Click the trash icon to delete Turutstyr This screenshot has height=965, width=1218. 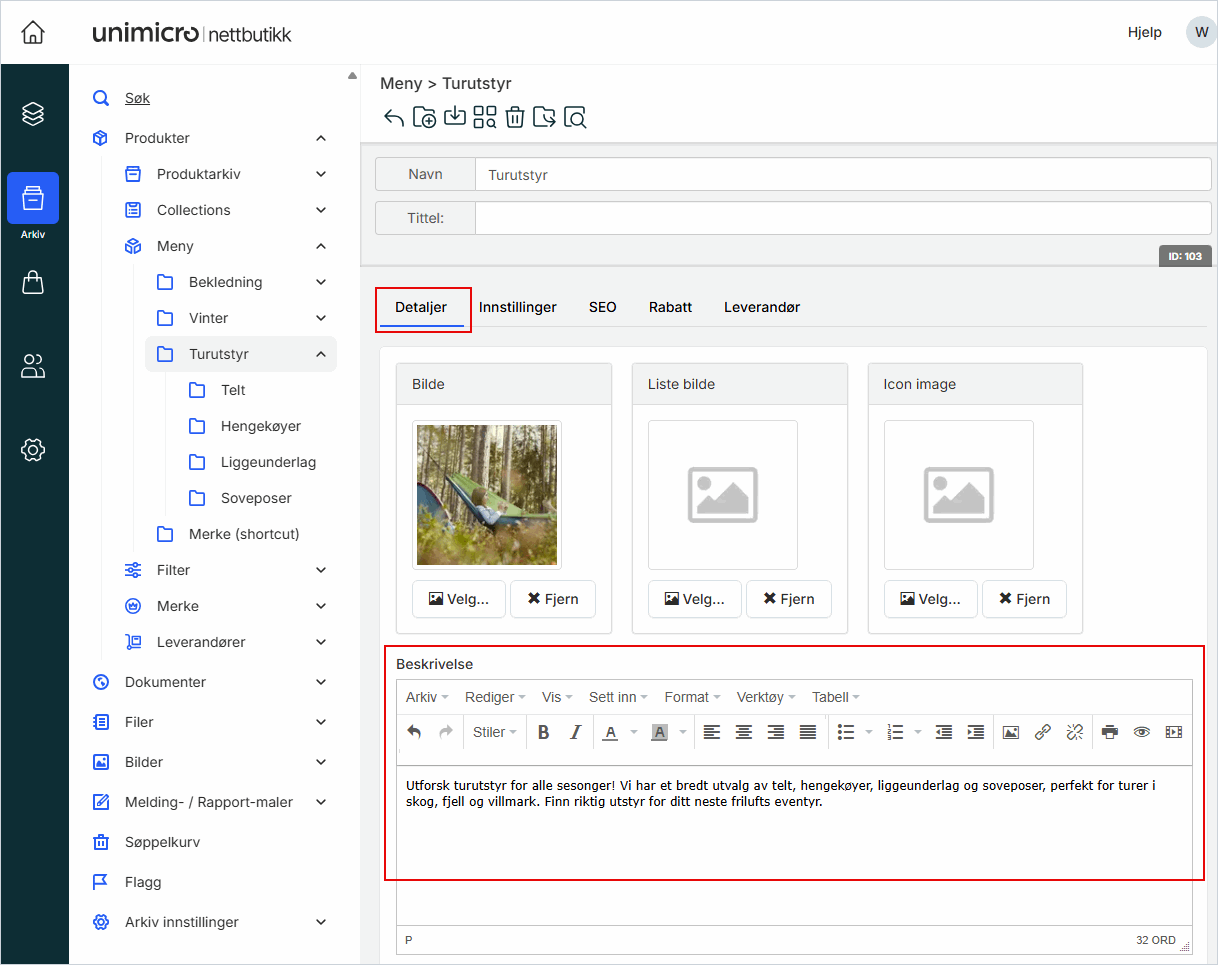point(514,117)
